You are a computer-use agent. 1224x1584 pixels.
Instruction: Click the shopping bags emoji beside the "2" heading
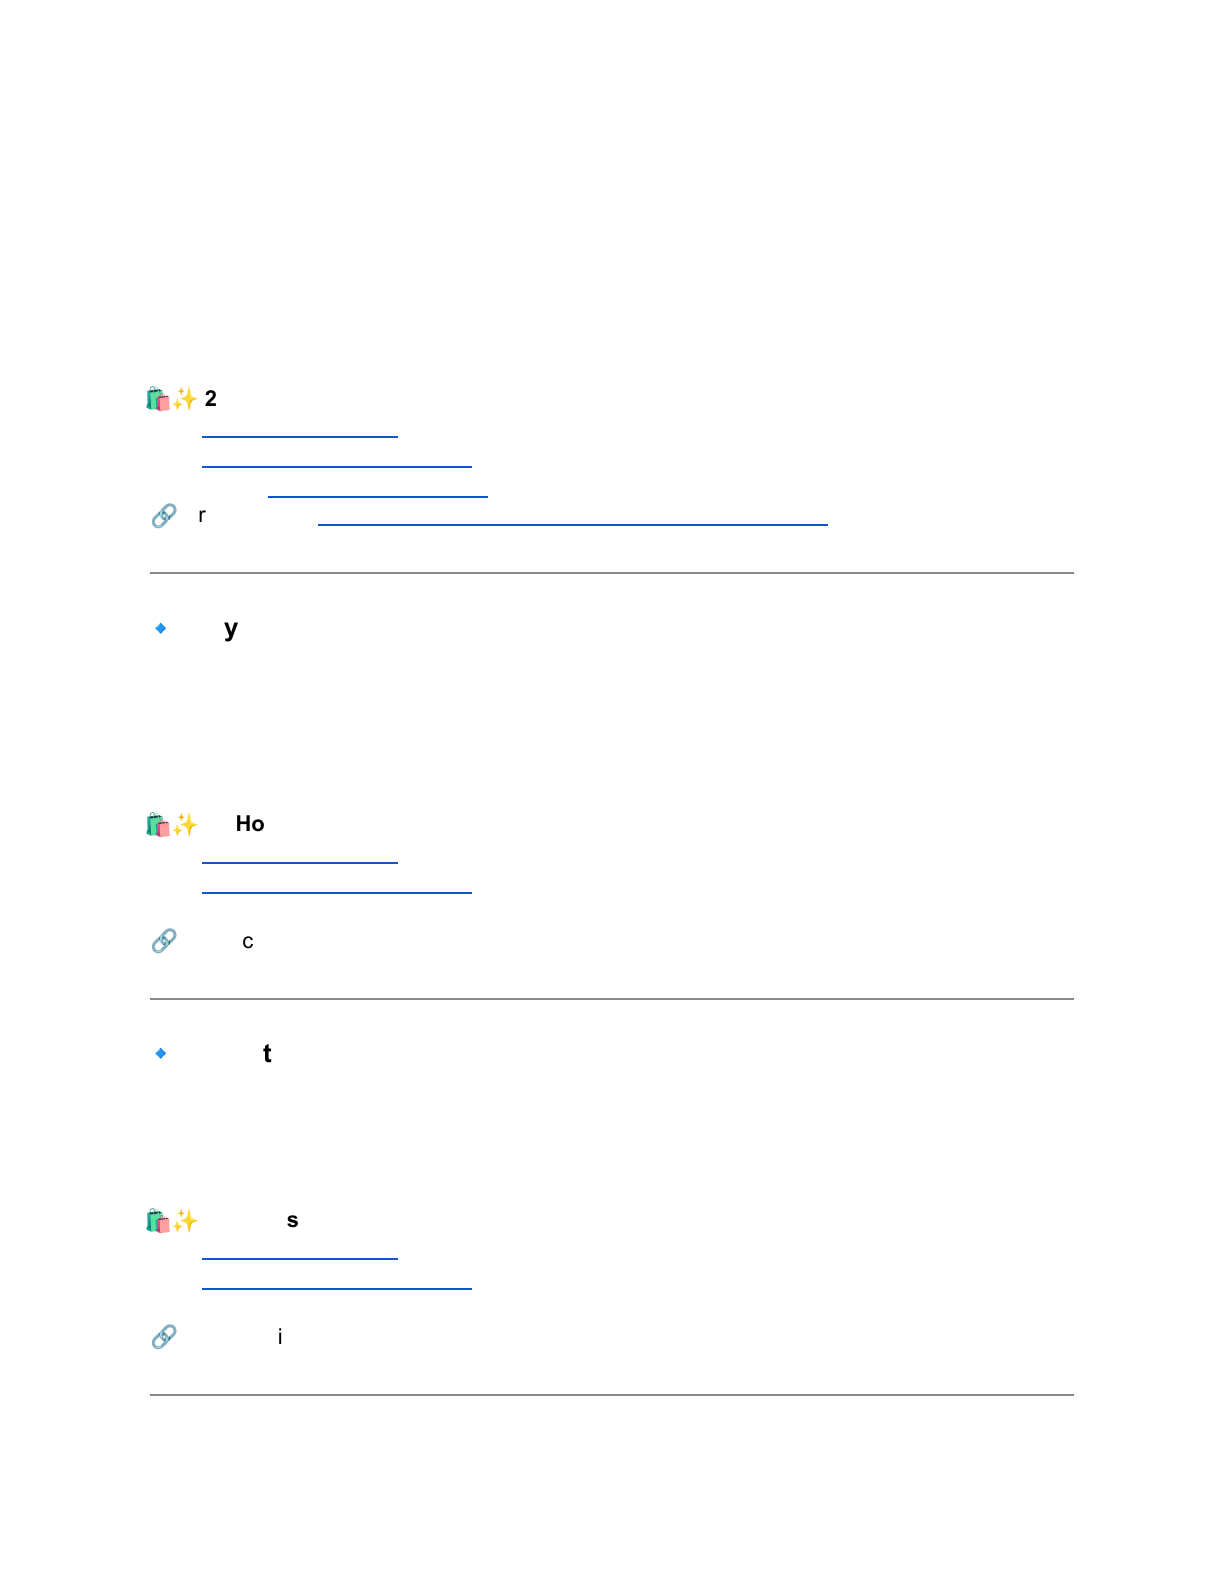click(x=158, y=400)
